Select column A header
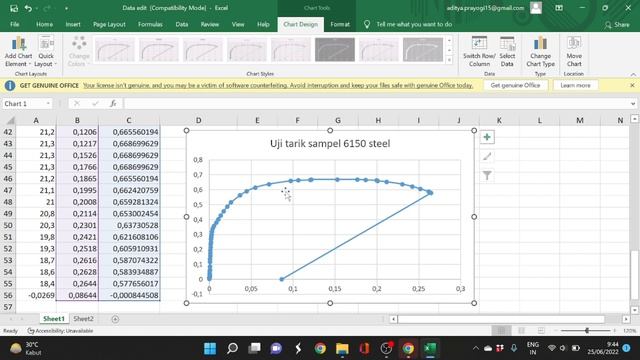This screenshot has height=360, width=640. point(36,120)
